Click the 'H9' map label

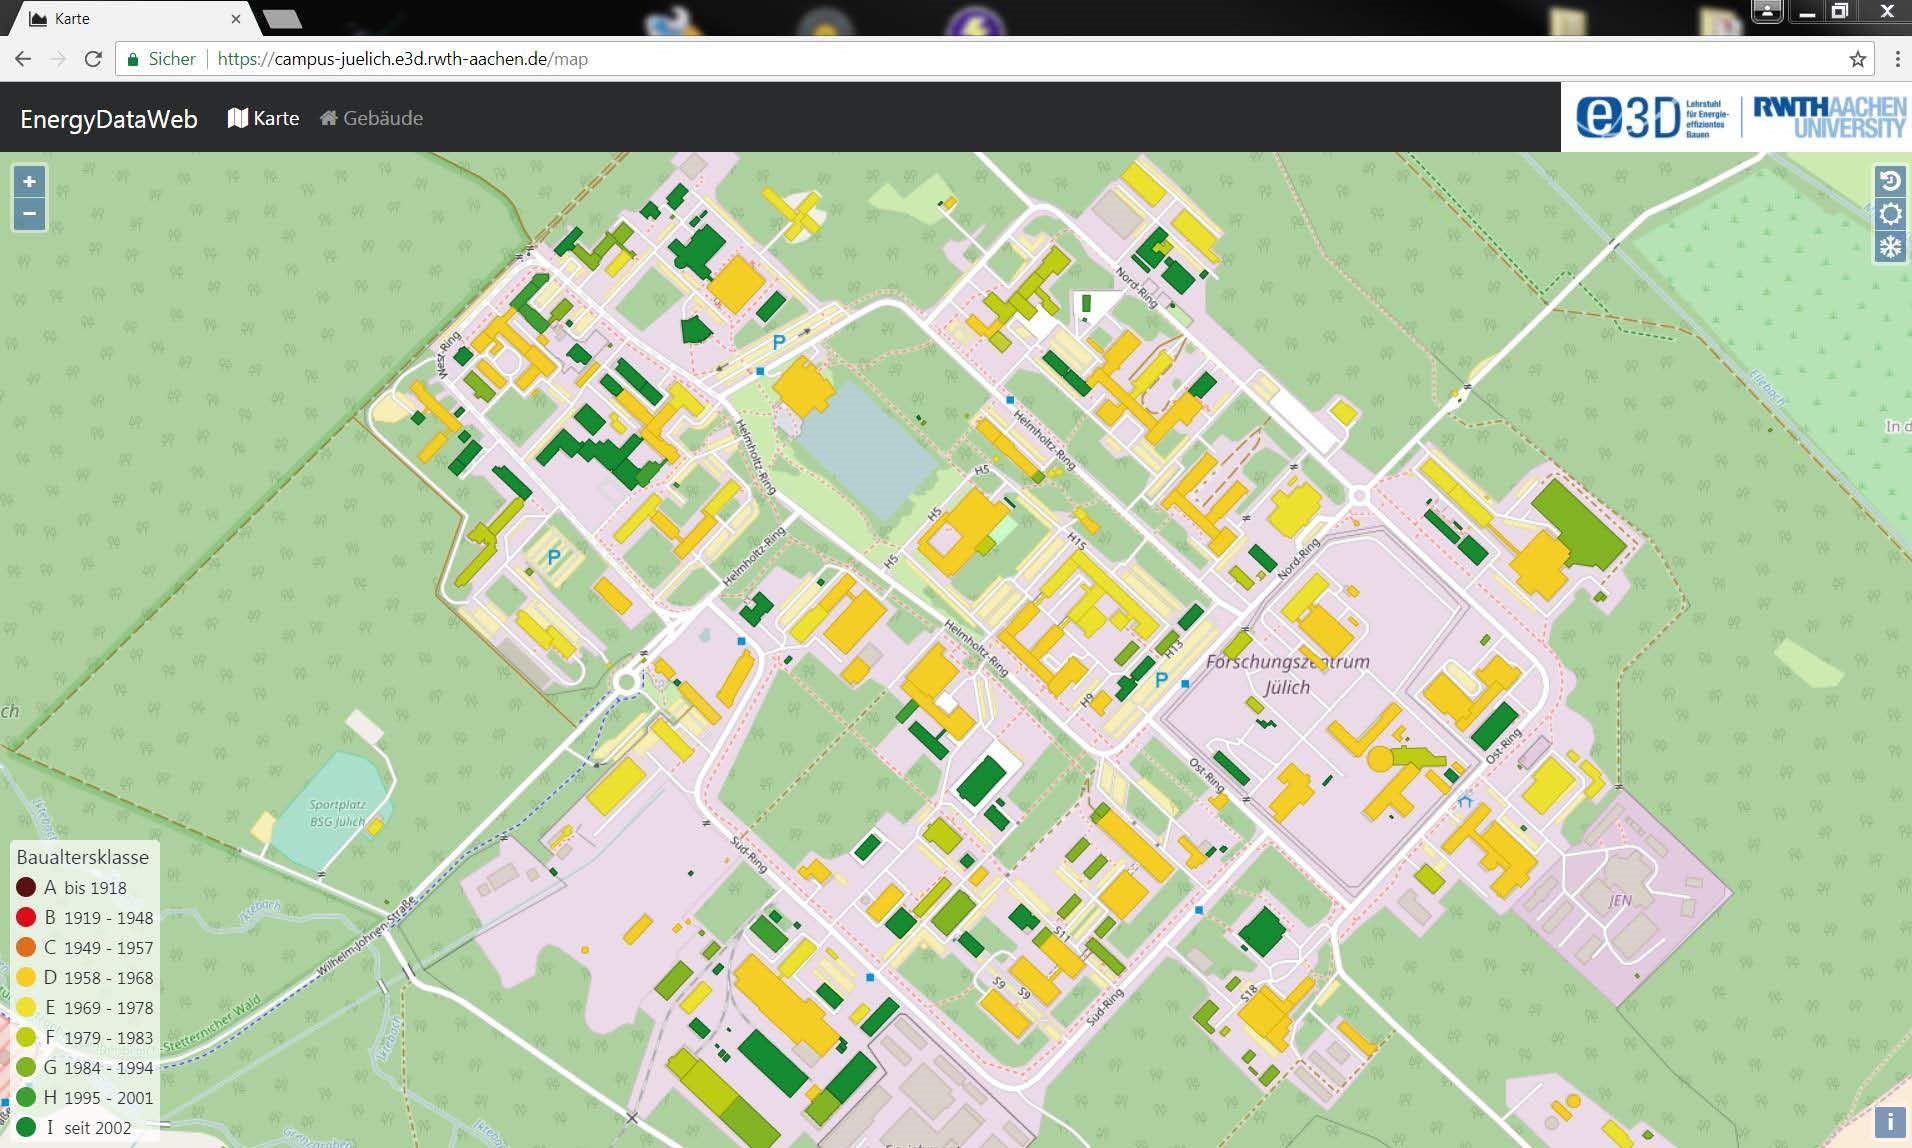click(x=1087, y=701)
